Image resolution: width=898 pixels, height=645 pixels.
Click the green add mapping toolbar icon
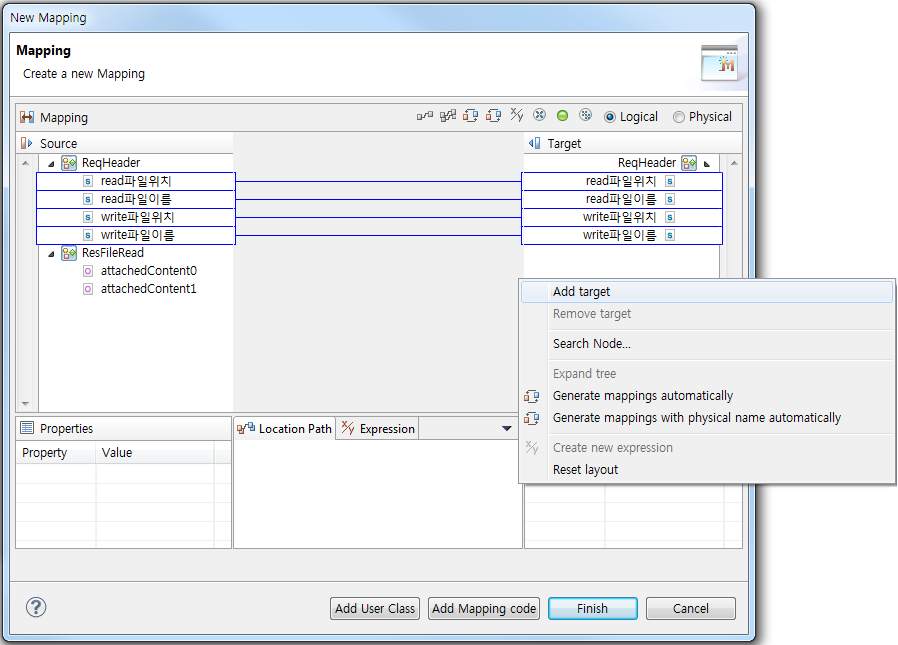pos(562,115)
